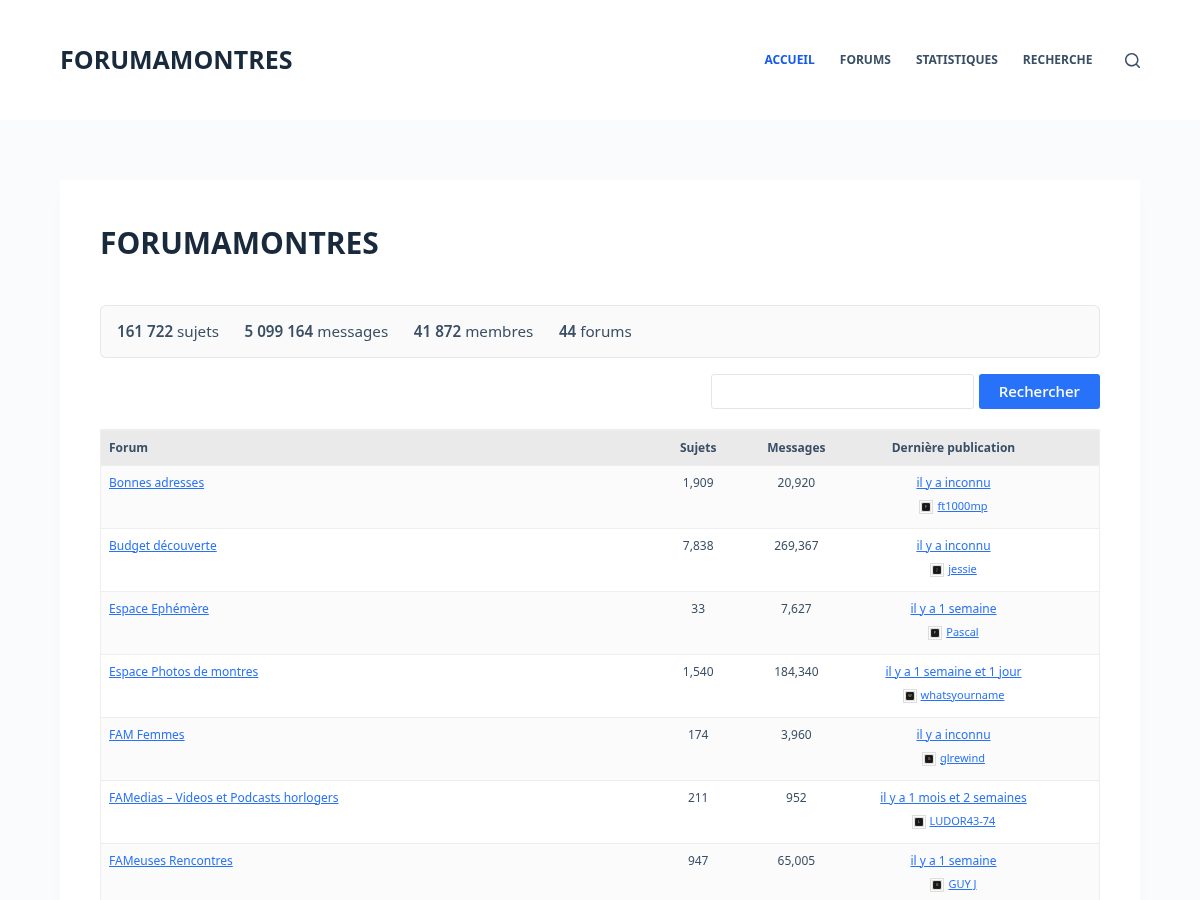Click the '269,367' messages count cell
Image resolution: width=1200 pixels, height=900 pixels.
(x=796, y=545)
